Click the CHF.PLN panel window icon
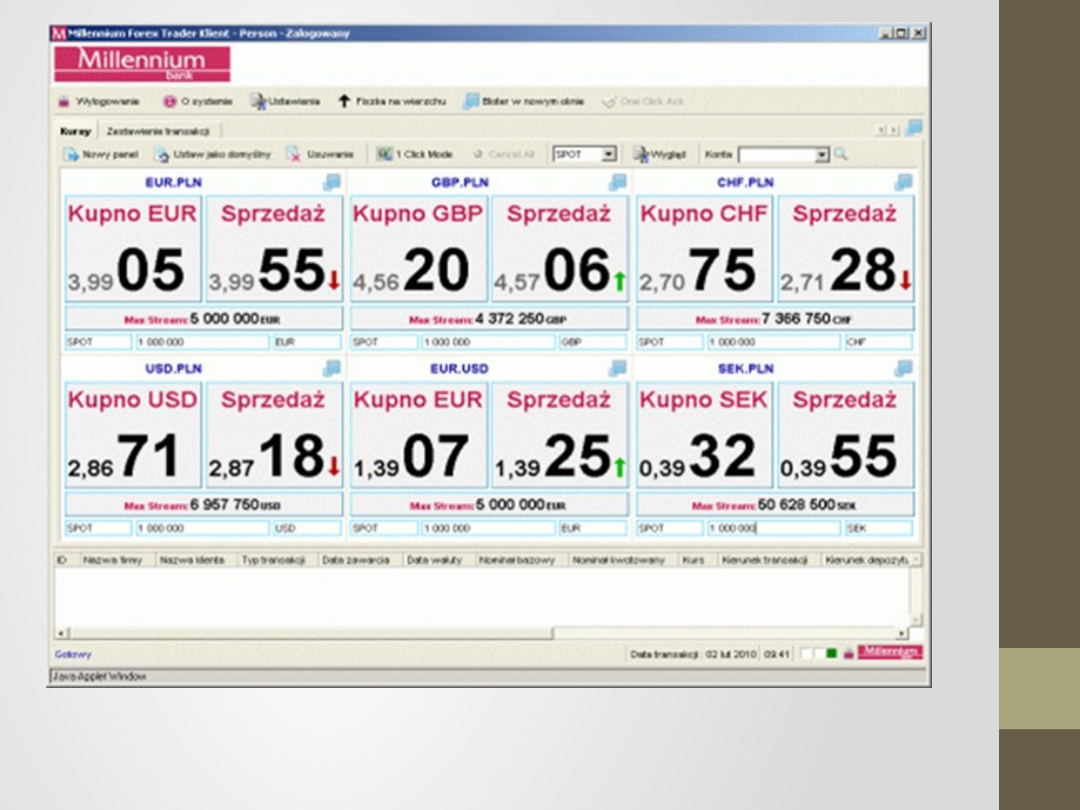The width and height of the screenshot is (1080, 810). click(903, 182)
